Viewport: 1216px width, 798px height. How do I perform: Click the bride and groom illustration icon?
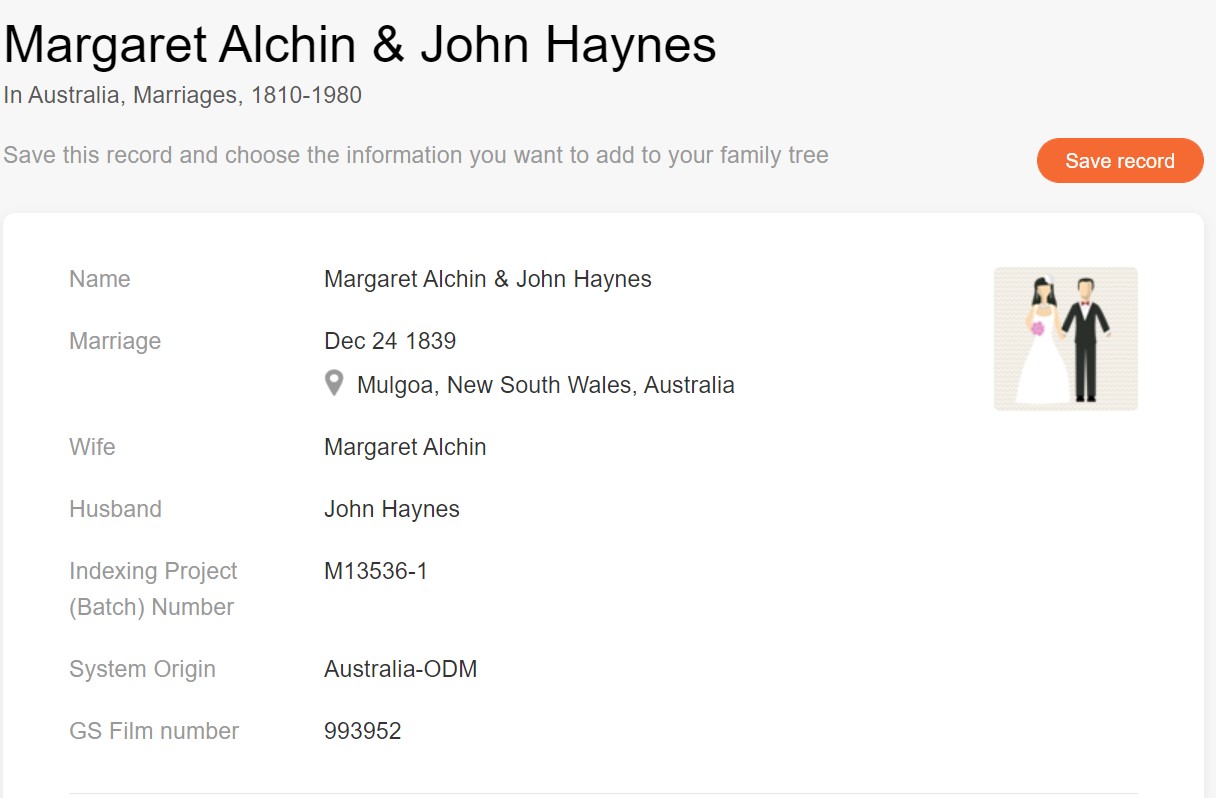click(x=1065, y=337)
